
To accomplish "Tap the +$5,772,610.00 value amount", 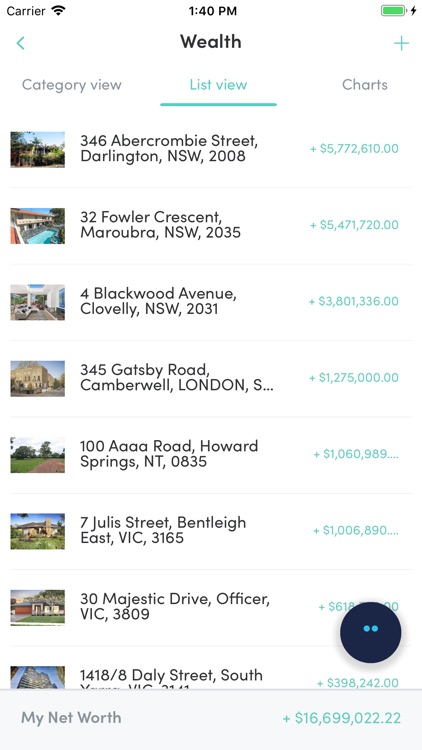I will tap(354, 149).
